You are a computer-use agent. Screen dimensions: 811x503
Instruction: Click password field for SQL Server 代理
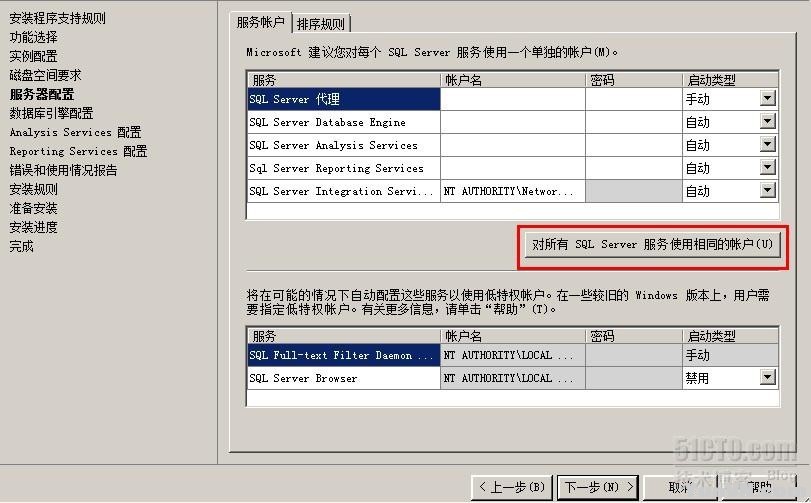(634, 99)
